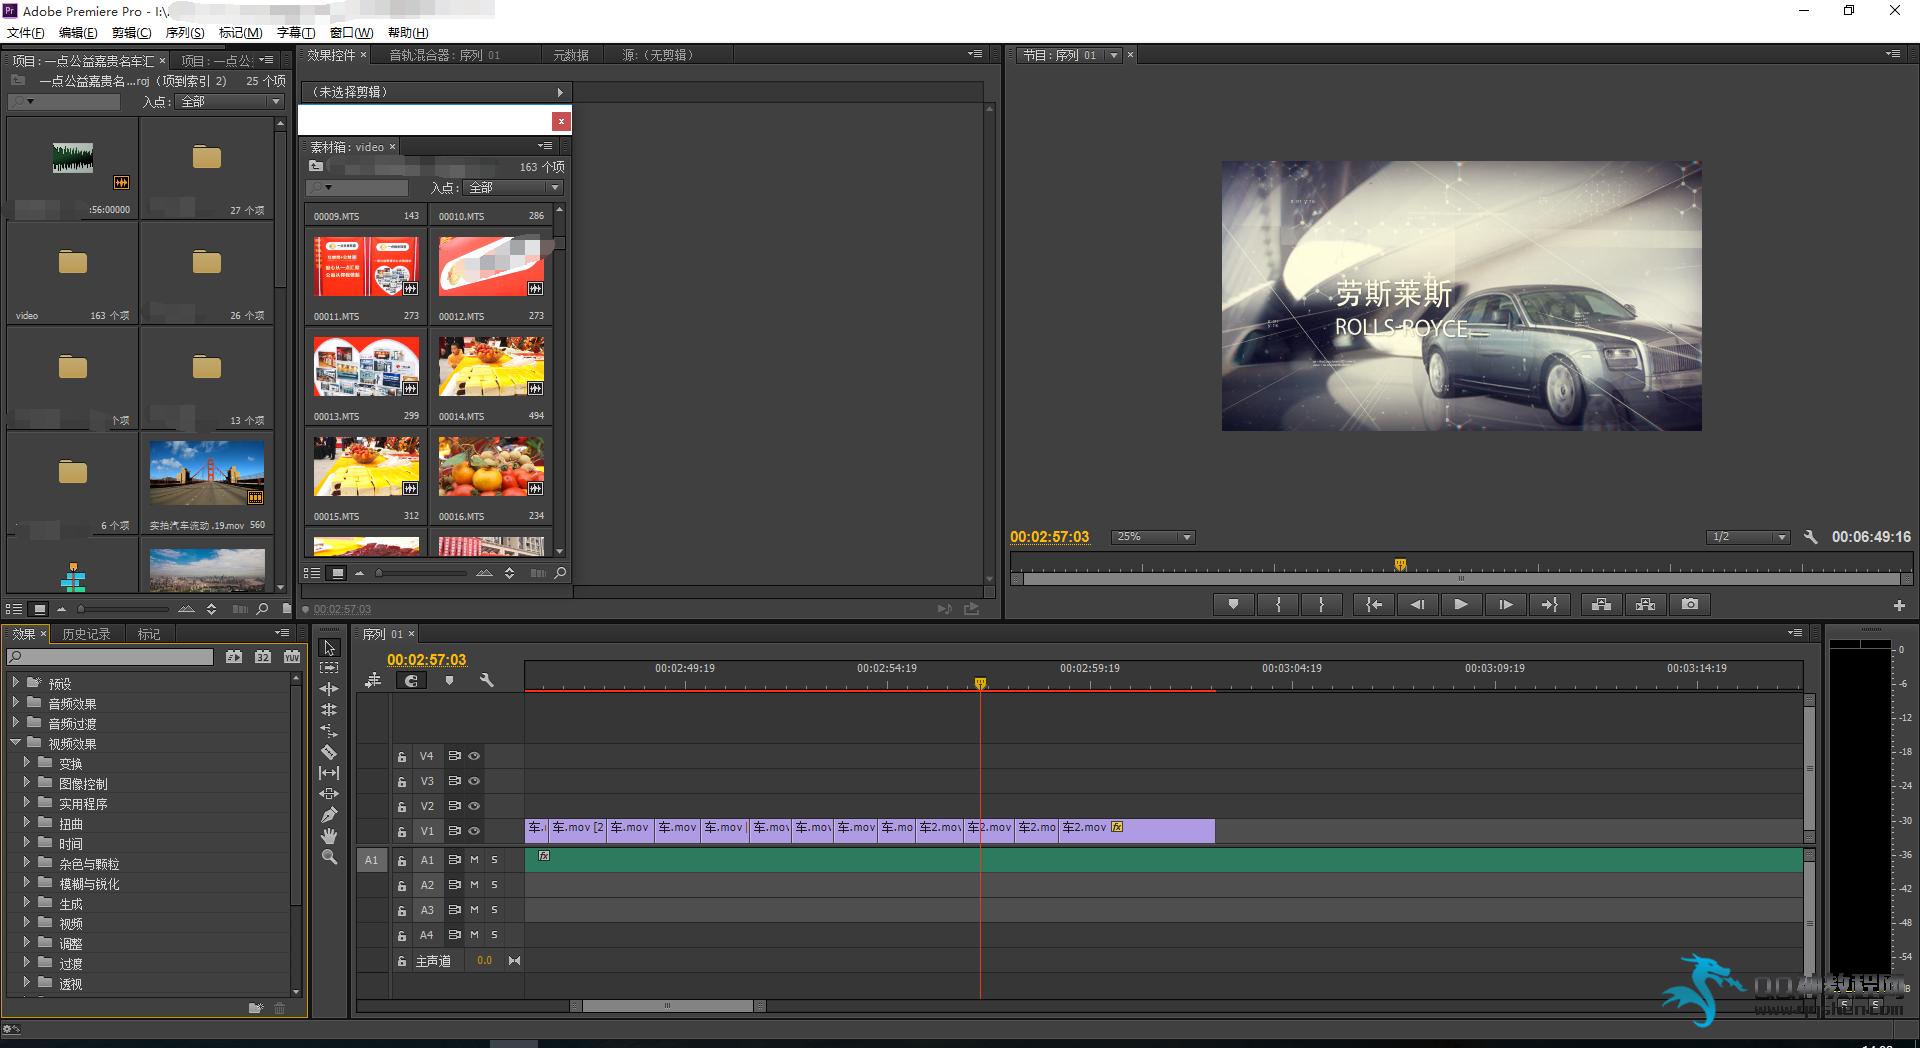The image size is (1920, 1048).
Task: Open the 序列 menu
Action: (185, 33)
